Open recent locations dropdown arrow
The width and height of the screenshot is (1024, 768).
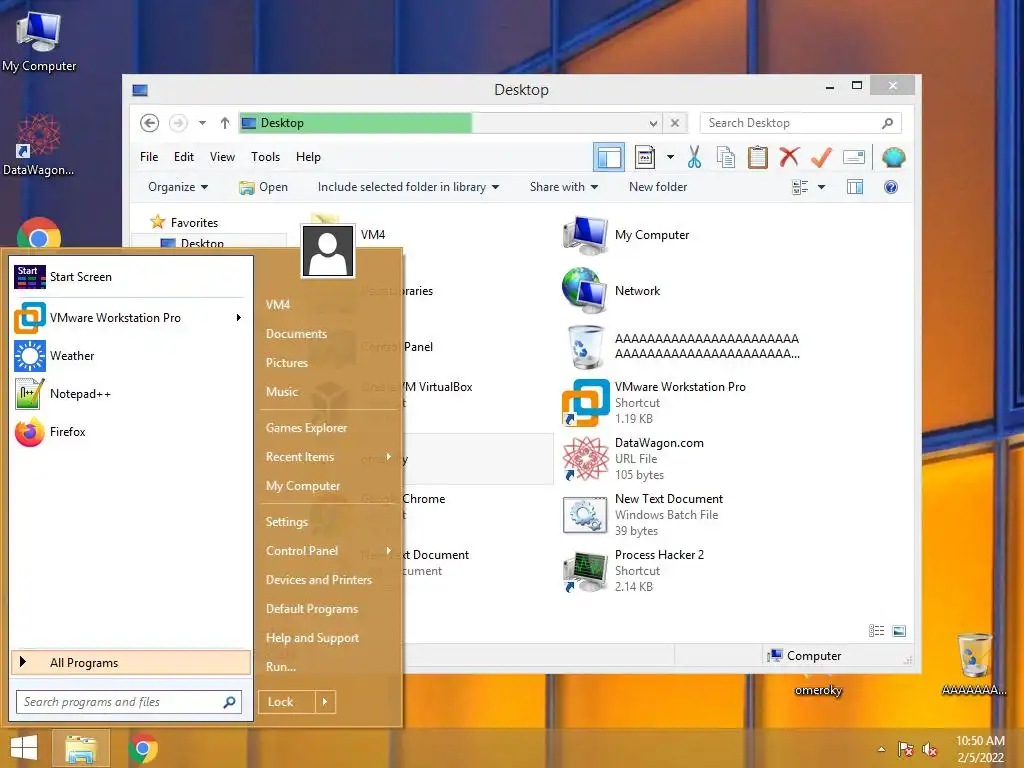(x=202, y=123)
